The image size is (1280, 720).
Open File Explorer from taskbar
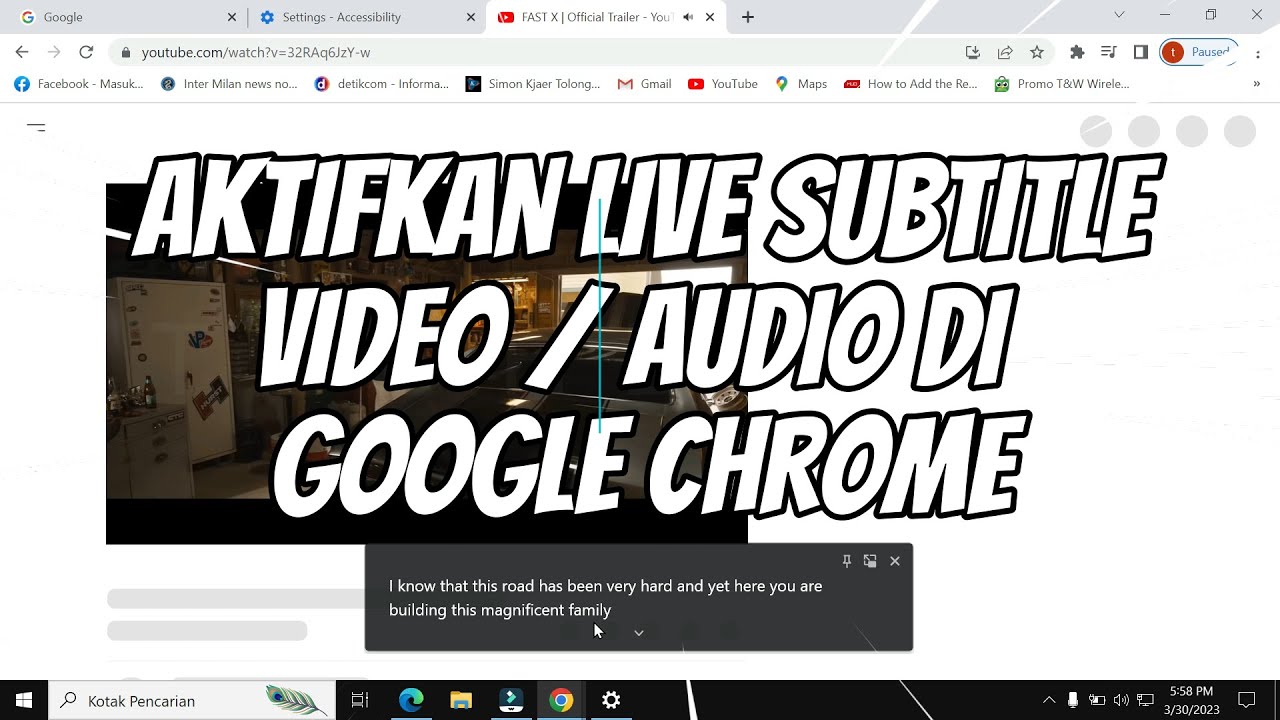click(461, 700)
